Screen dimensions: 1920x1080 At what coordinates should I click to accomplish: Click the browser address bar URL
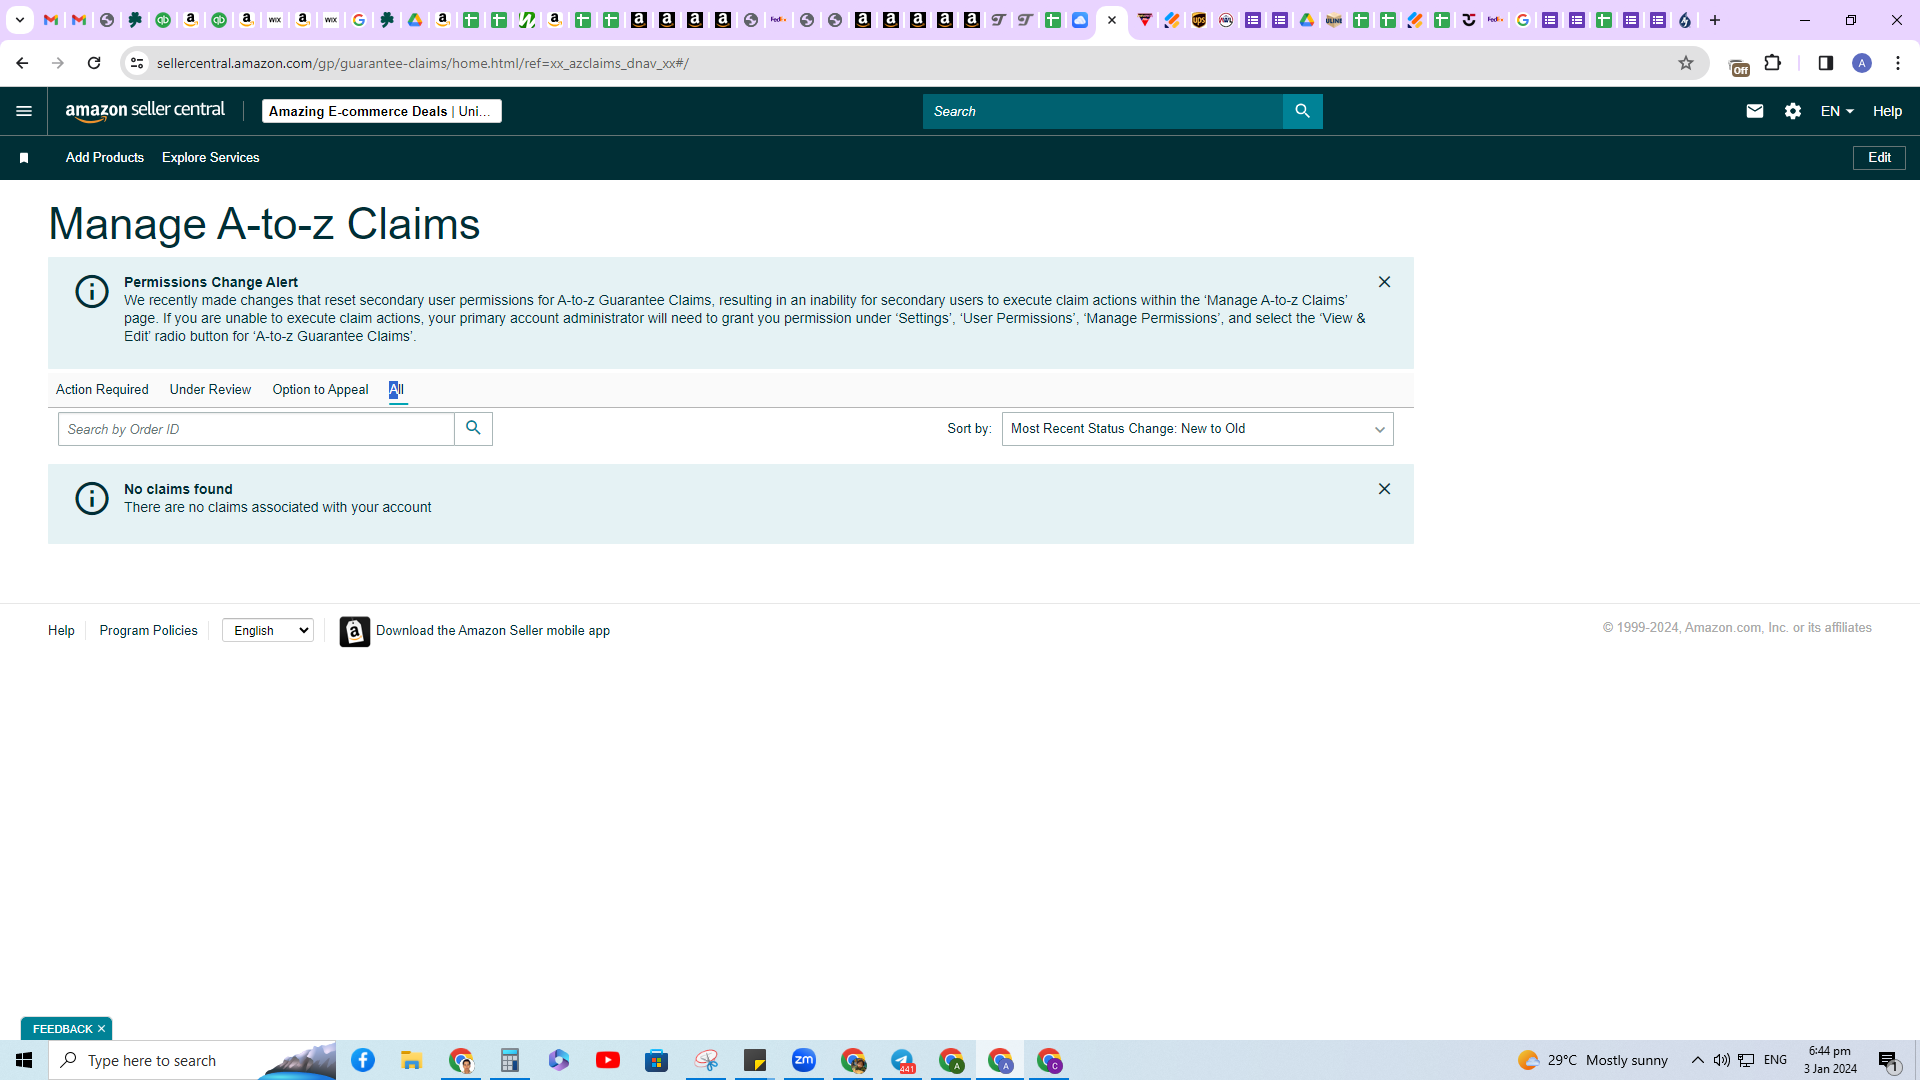[x=423, y=63]
